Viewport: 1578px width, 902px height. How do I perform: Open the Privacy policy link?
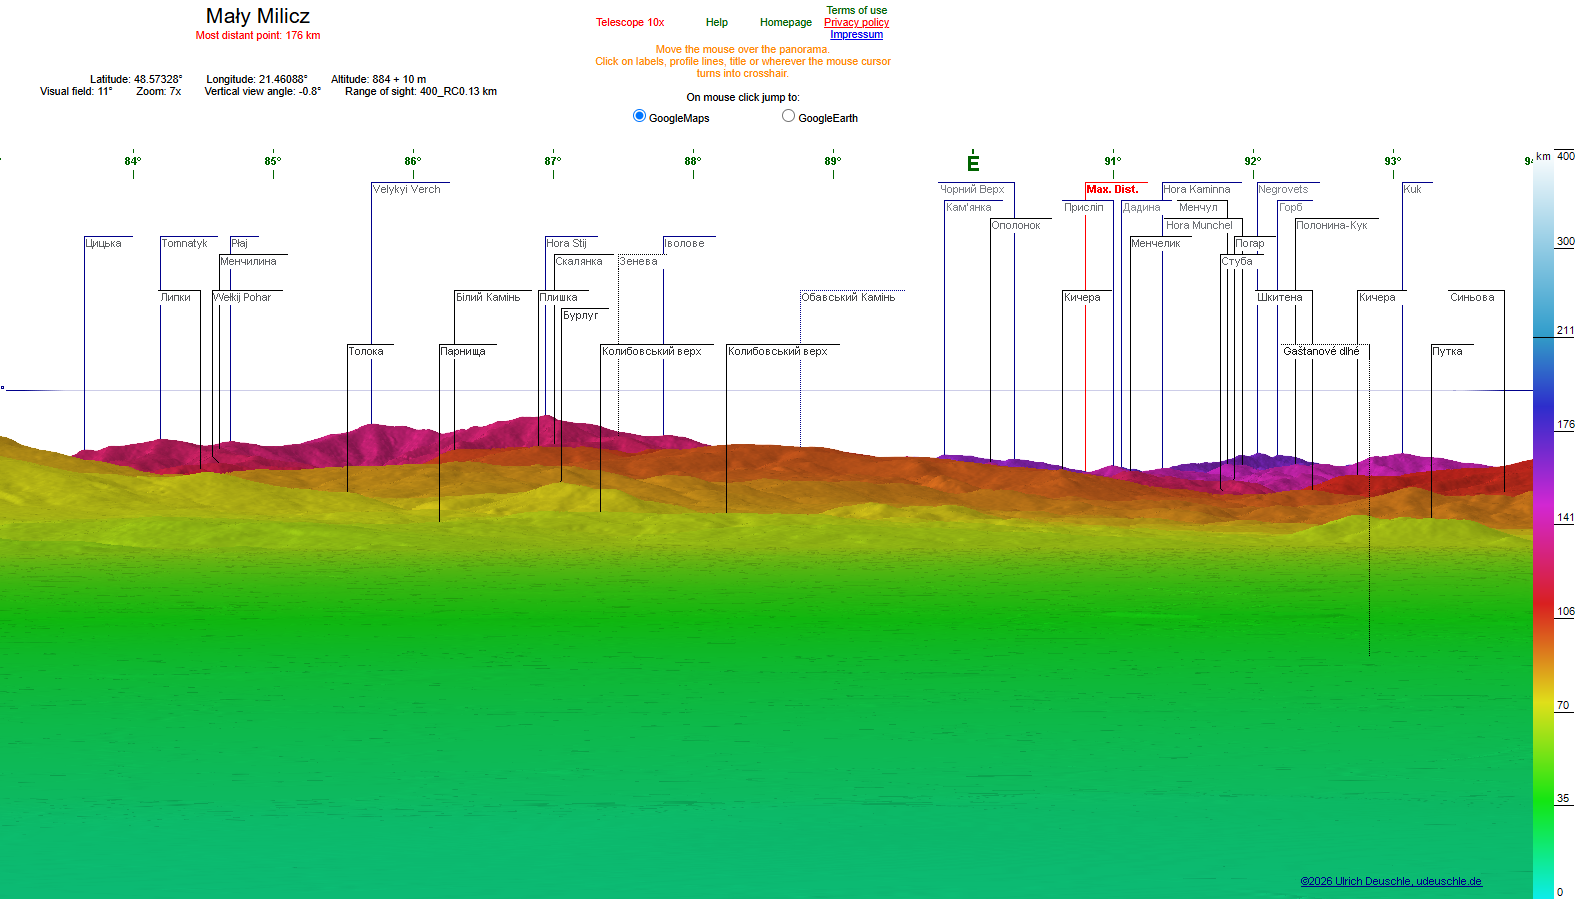click(856, 22)
